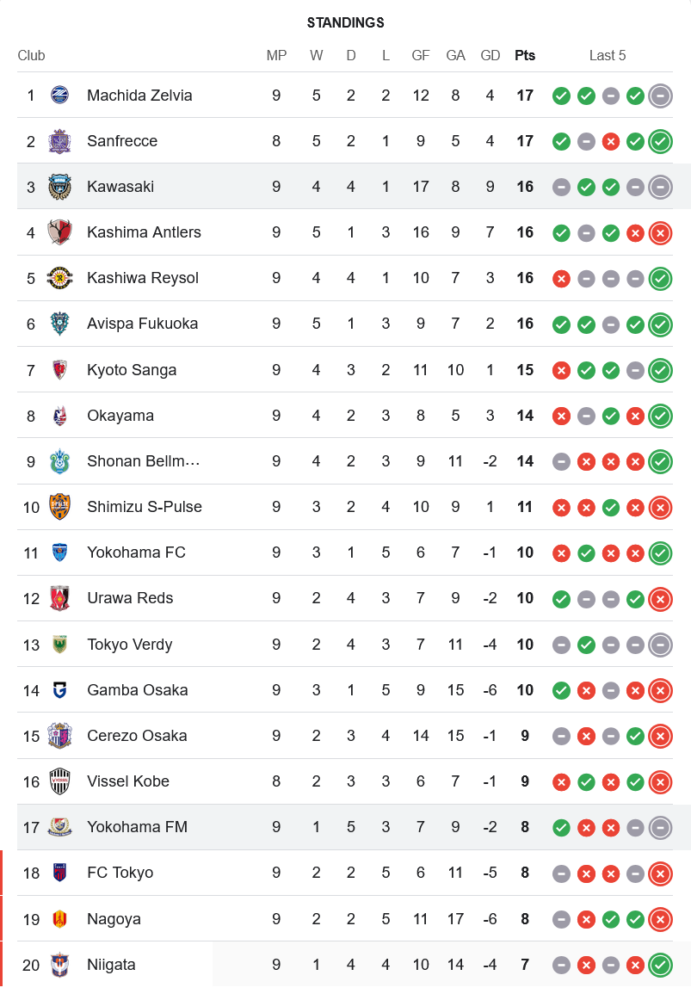Click Niigata's latest win result icon

[660, 965]
